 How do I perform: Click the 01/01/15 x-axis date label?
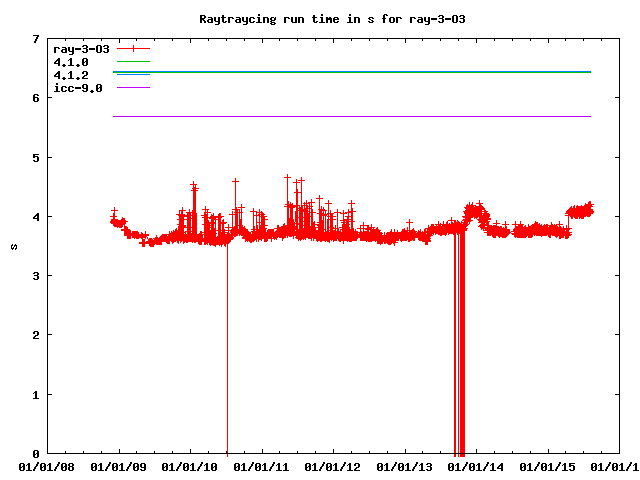tap(548, 466)
